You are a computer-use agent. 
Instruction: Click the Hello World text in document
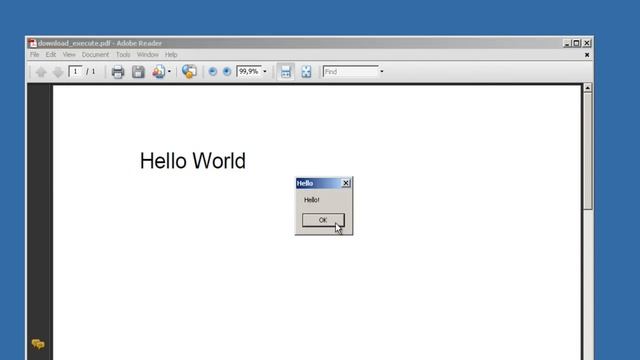(x=193, y=161)
